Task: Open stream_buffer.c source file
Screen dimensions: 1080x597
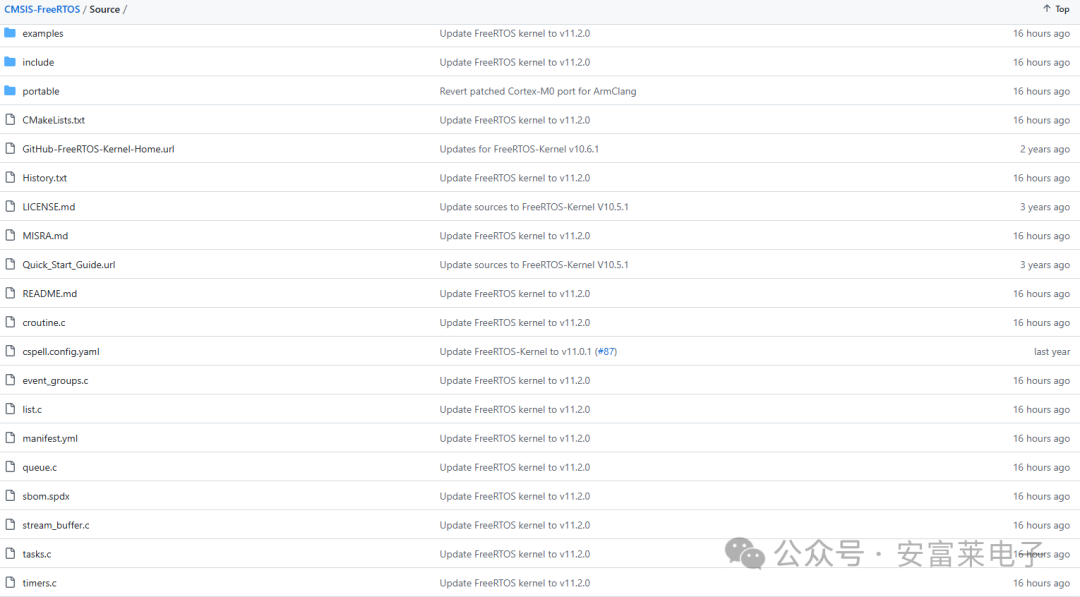Action: pyautogui.click(x=56, y=525)
